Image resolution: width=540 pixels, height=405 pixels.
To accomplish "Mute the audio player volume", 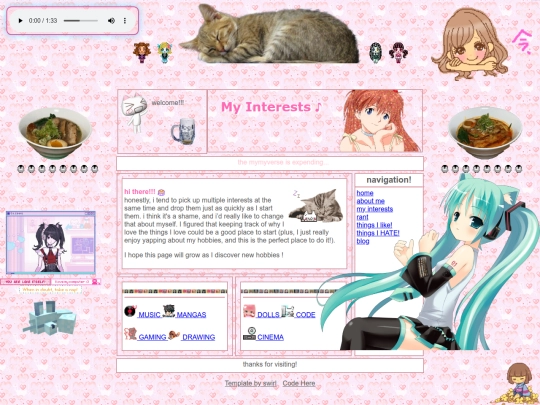I will (111, 21).
